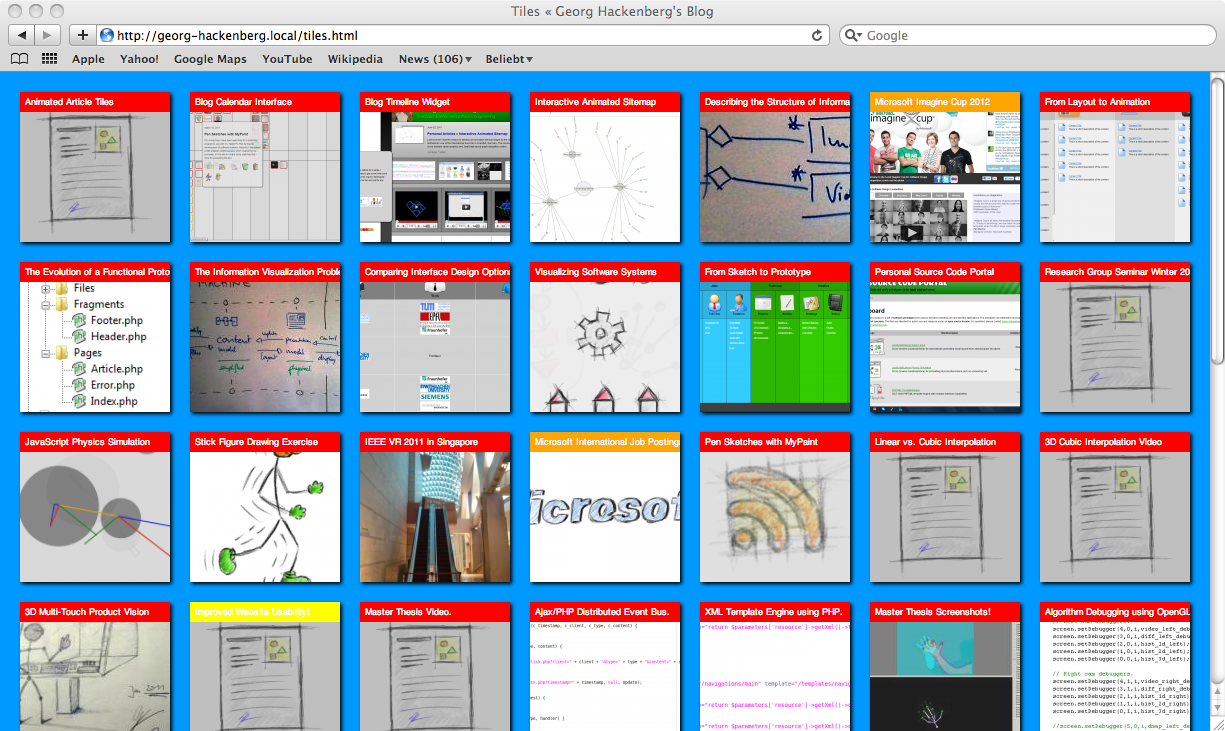Open the XML Template Engine using PHP tile
This screenshot has width=1225, height=731.
(775, 666)
